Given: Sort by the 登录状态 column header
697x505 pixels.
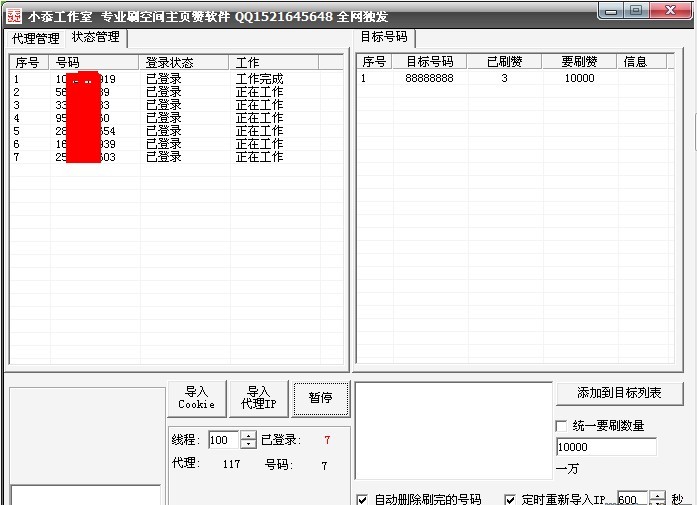Looking at the screenshot, I should coord(183,62).
